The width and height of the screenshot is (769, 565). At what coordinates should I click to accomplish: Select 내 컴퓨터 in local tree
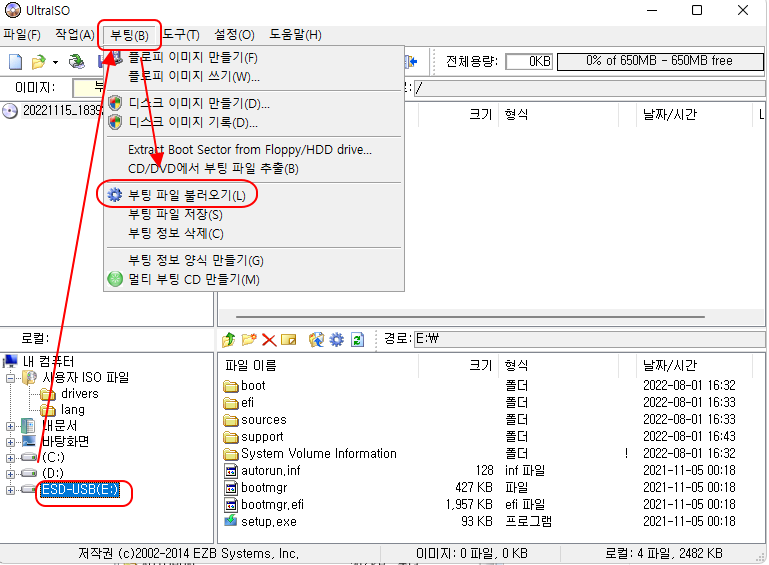pyautogui.click(x=48, y=362)
